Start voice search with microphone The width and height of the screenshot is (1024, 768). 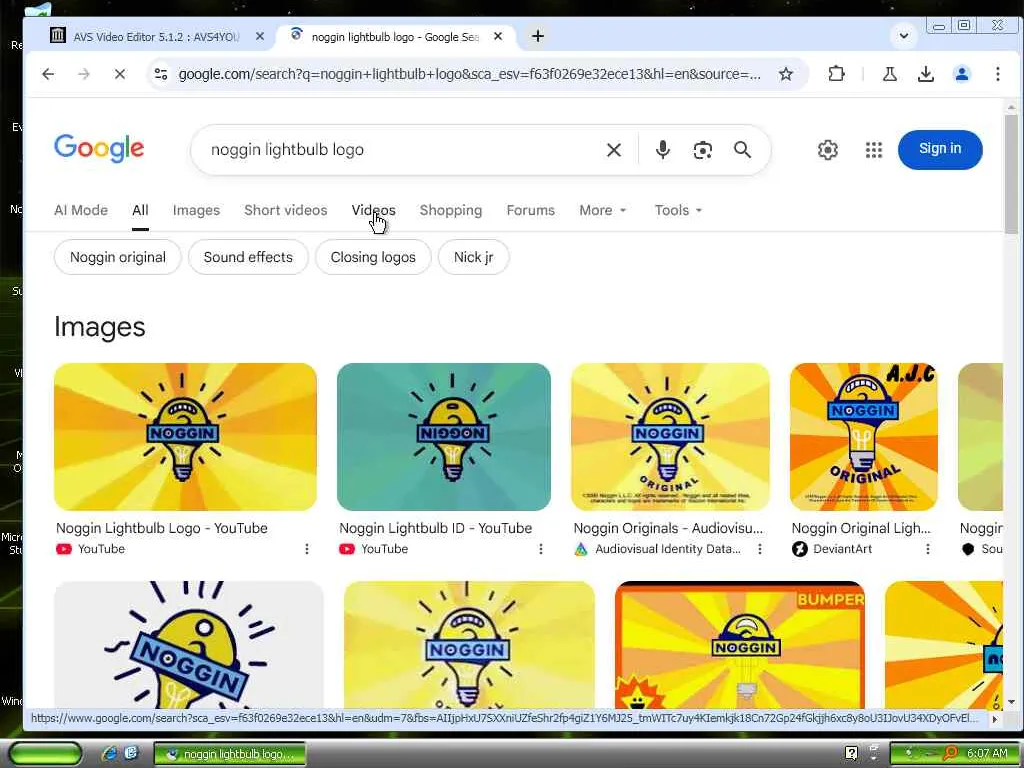[662, 150]
